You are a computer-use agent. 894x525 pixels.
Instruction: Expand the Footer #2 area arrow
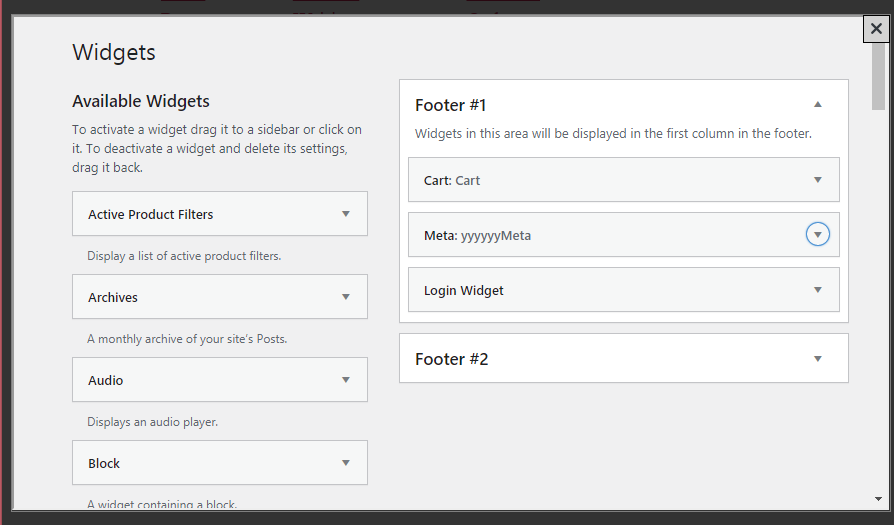[817, 358]
